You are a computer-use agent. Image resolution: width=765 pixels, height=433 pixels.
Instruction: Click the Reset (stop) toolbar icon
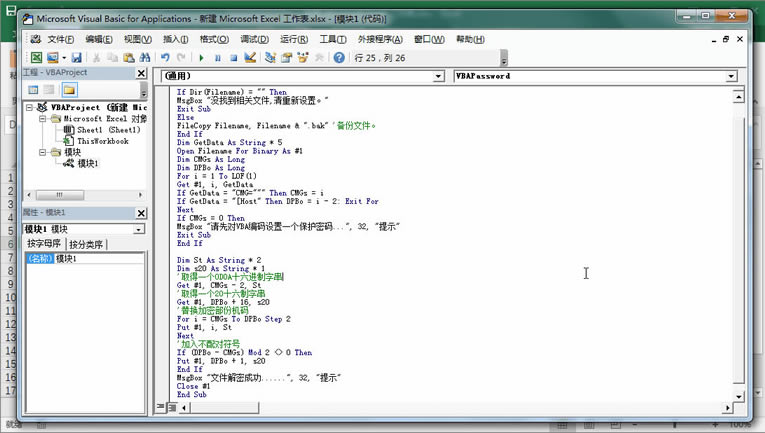click(233, 58)
